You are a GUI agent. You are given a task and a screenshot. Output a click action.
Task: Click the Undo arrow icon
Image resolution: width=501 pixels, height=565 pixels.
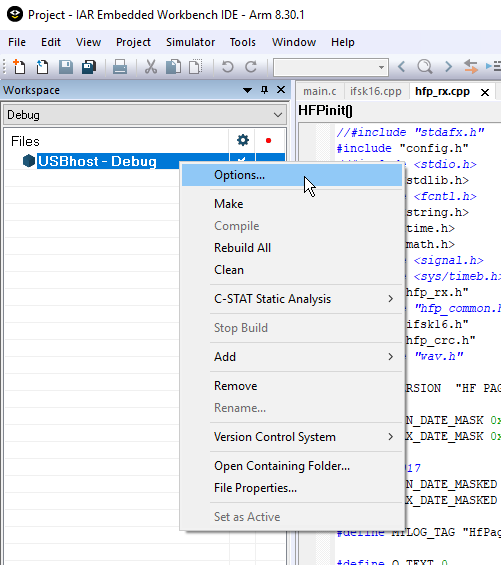point(227,67)
